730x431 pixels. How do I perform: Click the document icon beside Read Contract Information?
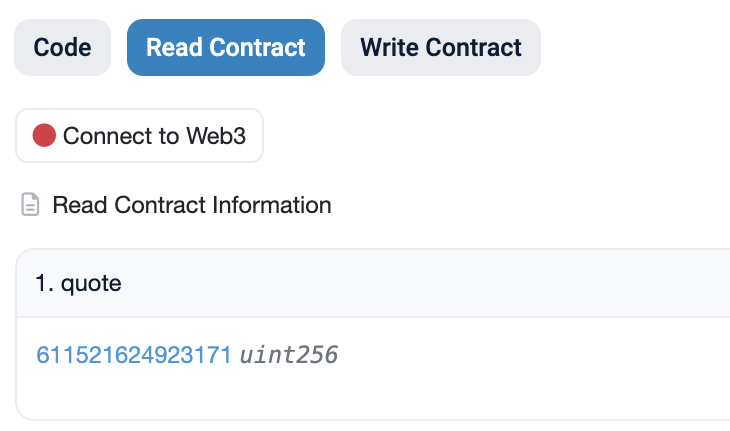click(x=31, y=206)
